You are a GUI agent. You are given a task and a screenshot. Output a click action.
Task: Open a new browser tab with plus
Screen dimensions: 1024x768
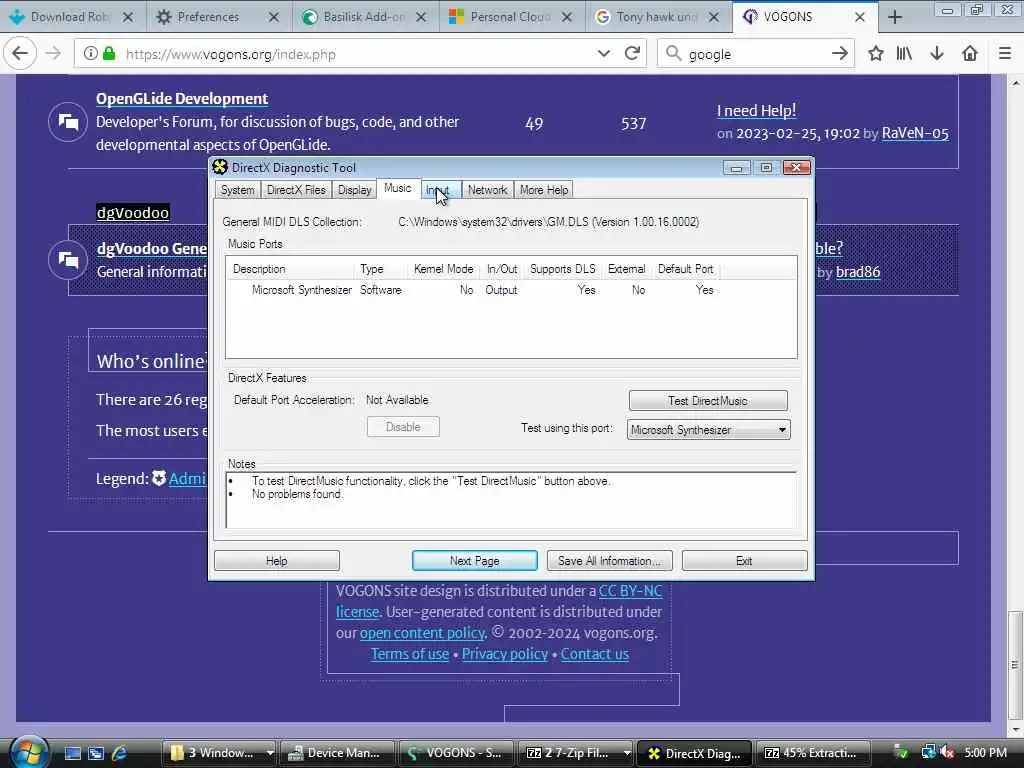tap(895, 17)
